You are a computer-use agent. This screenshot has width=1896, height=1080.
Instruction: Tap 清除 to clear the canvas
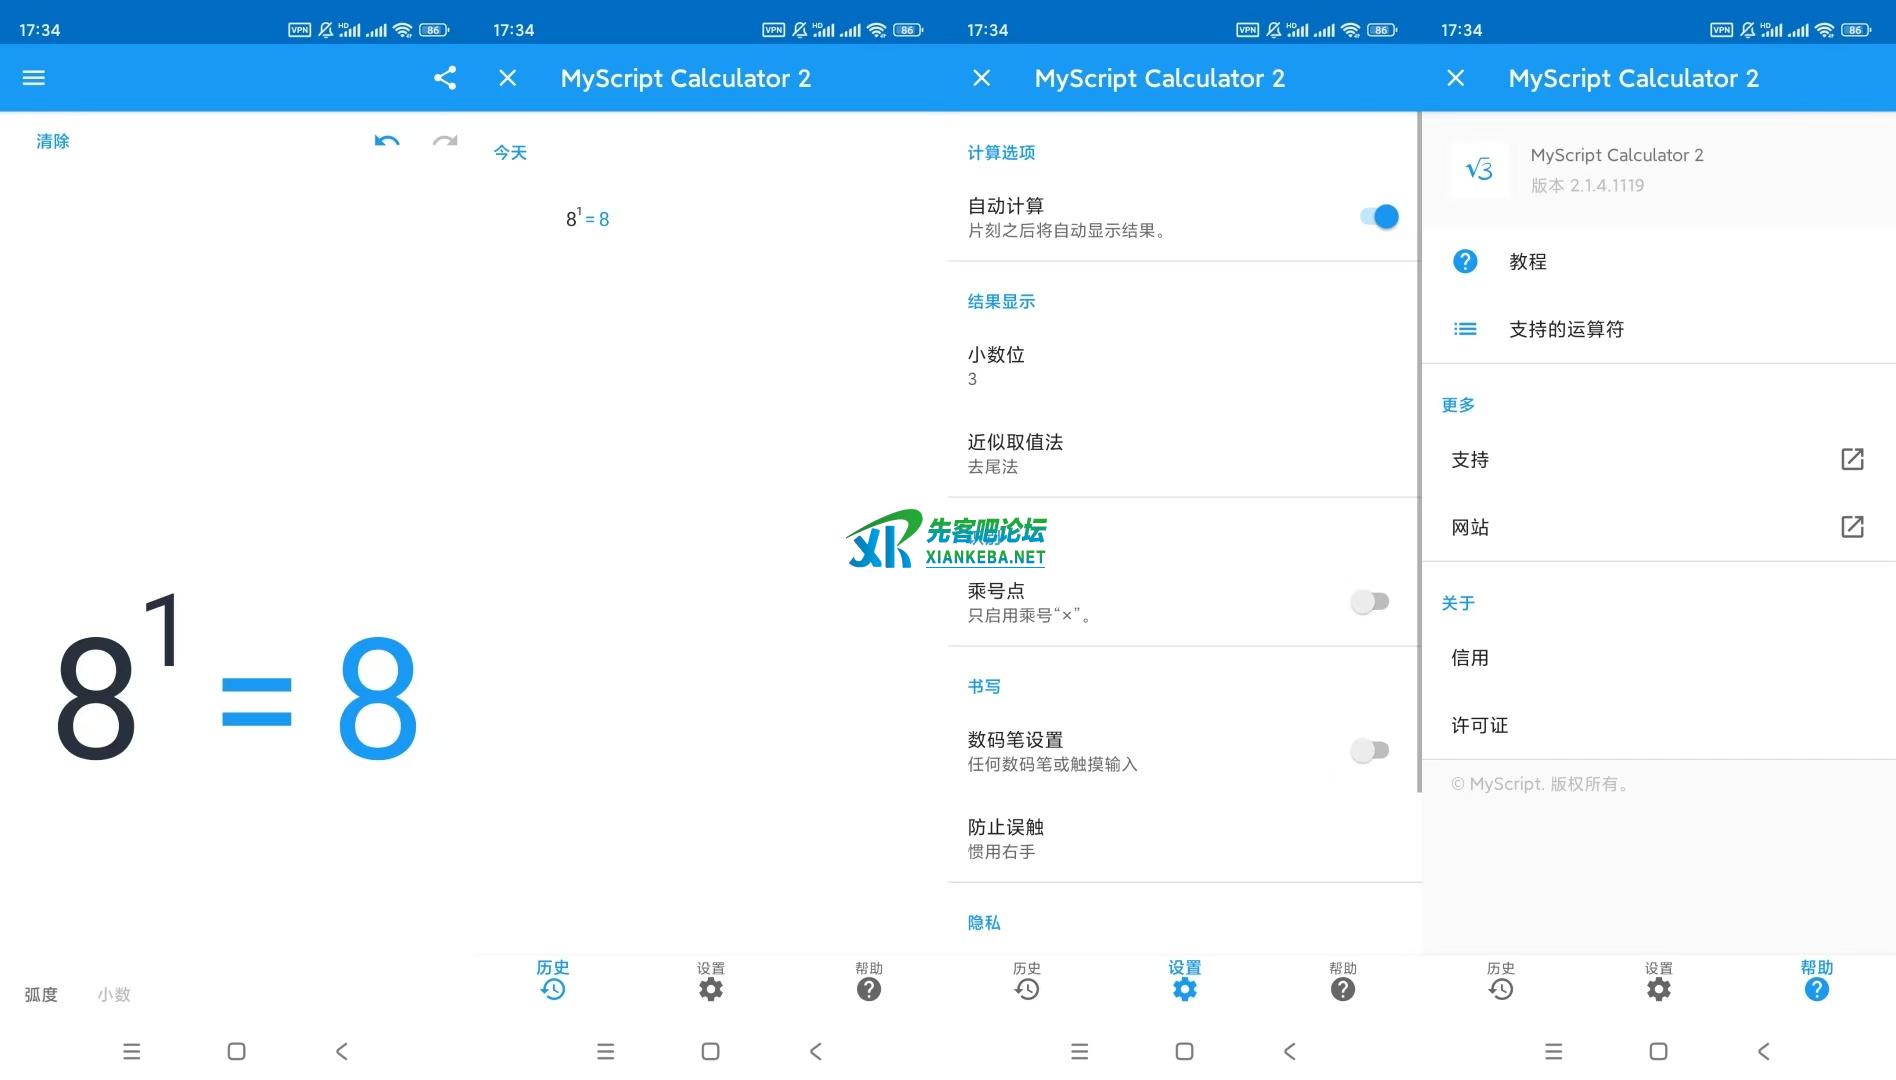pyautogui.click(x=52, y=141)
